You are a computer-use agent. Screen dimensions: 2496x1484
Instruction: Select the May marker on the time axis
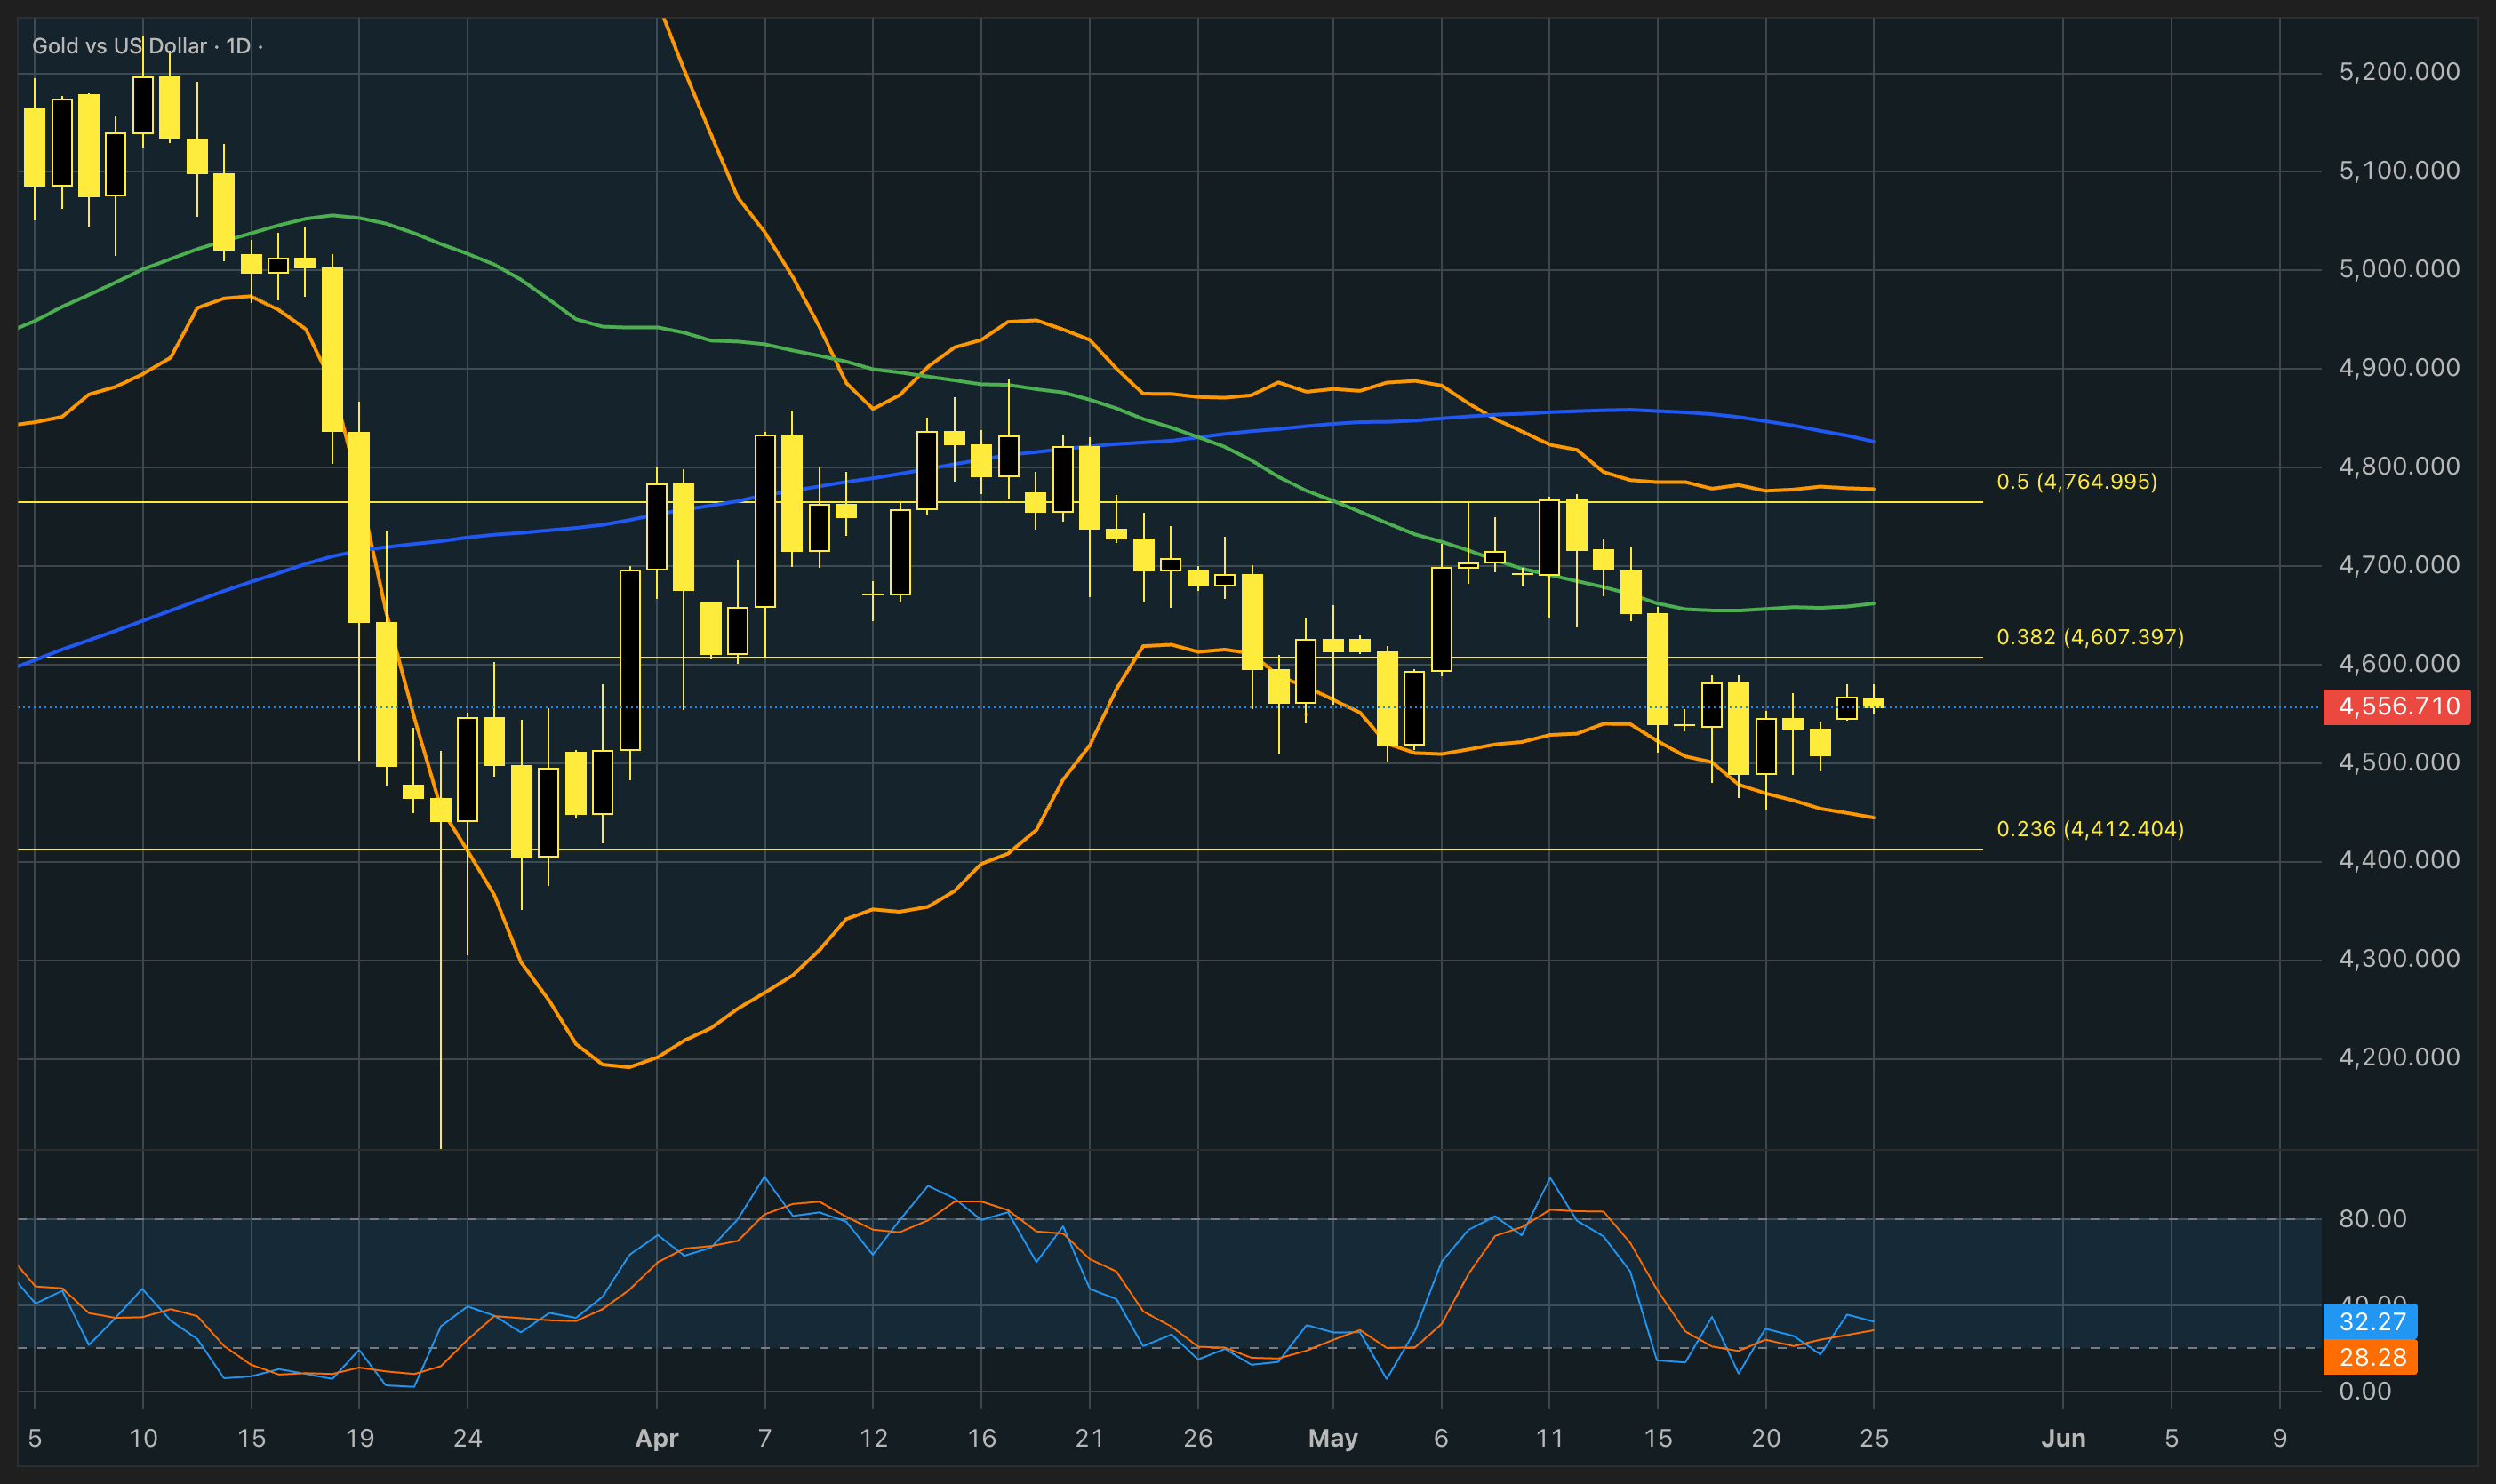(1333, 1439)
